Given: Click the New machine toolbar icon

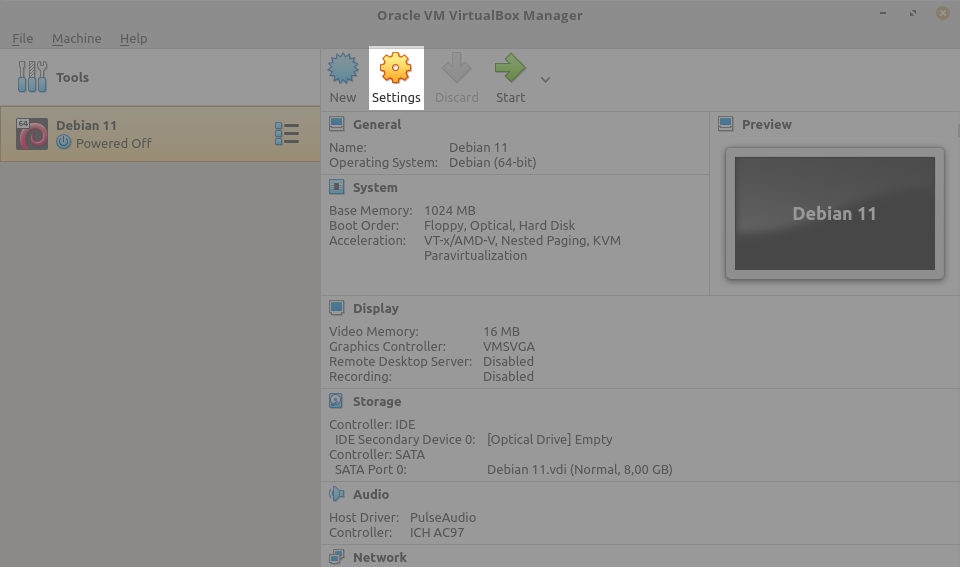Looking at the screenshot, I should pos(343,69).
